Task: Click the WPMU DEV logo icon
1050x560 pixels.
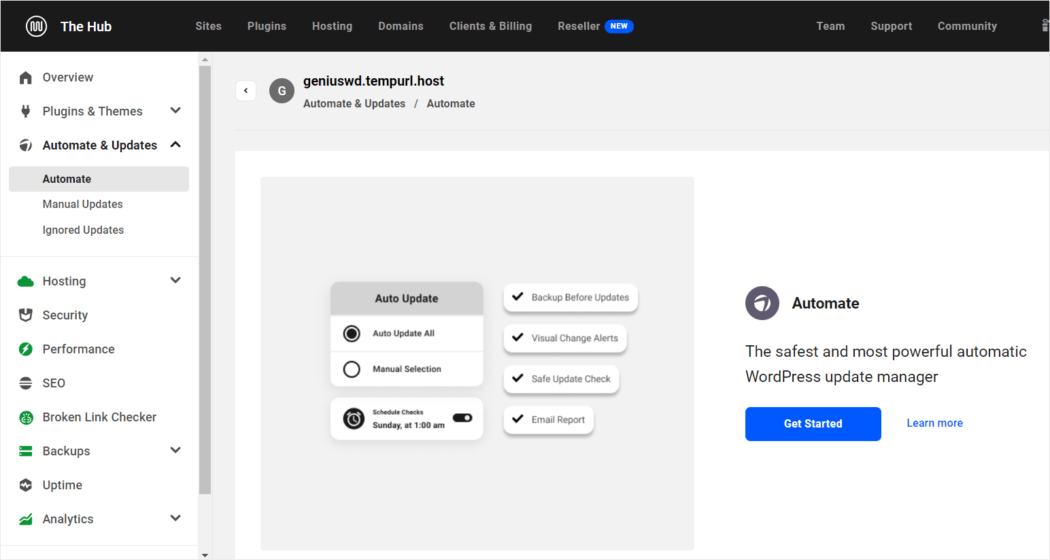Action: (36, 26)
